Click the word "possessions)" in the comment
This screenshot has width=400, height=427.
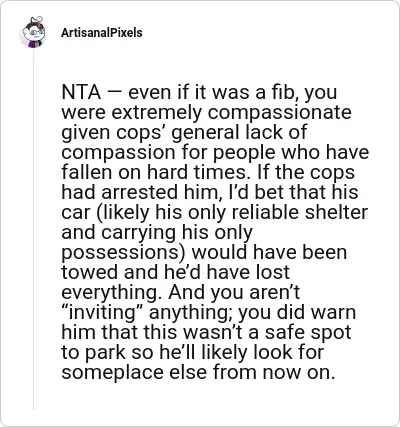click(x=124, y=253)
